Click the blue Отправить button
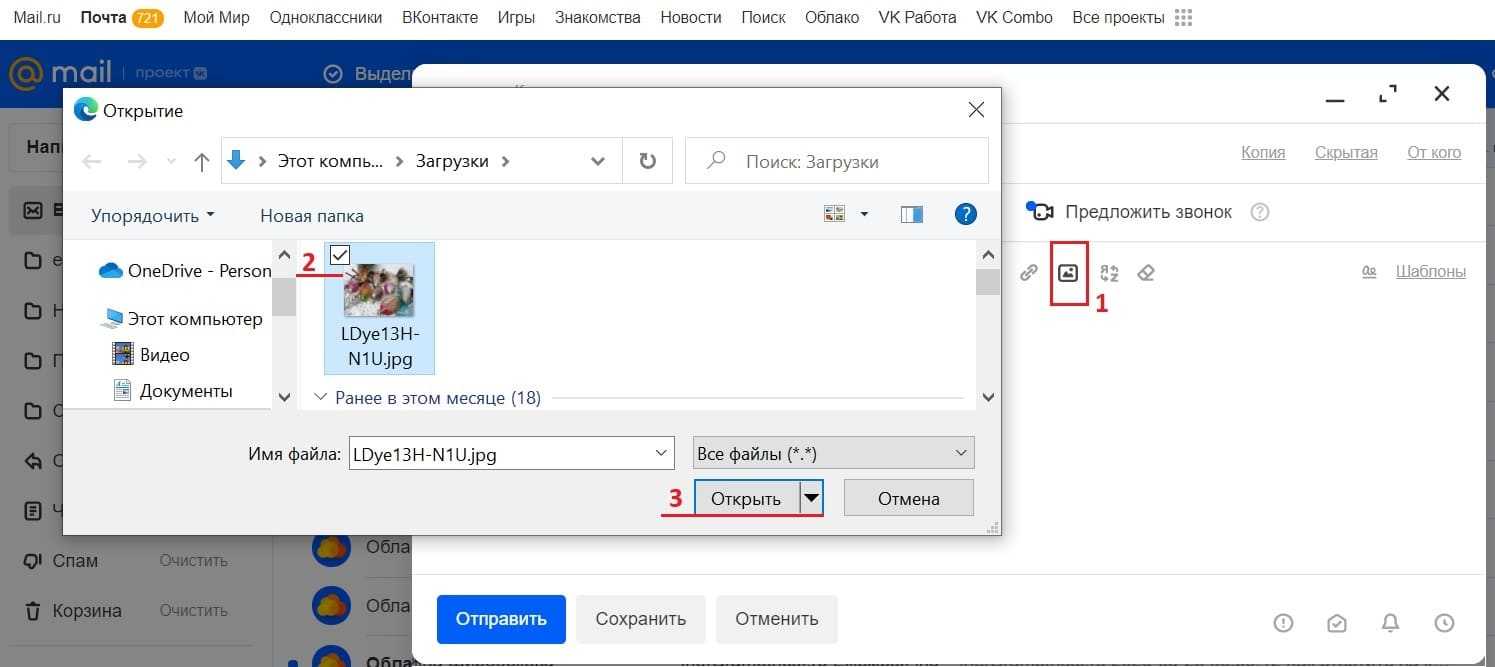Image resolution: width=1495 pixels, height=667 pixels. 501,619
